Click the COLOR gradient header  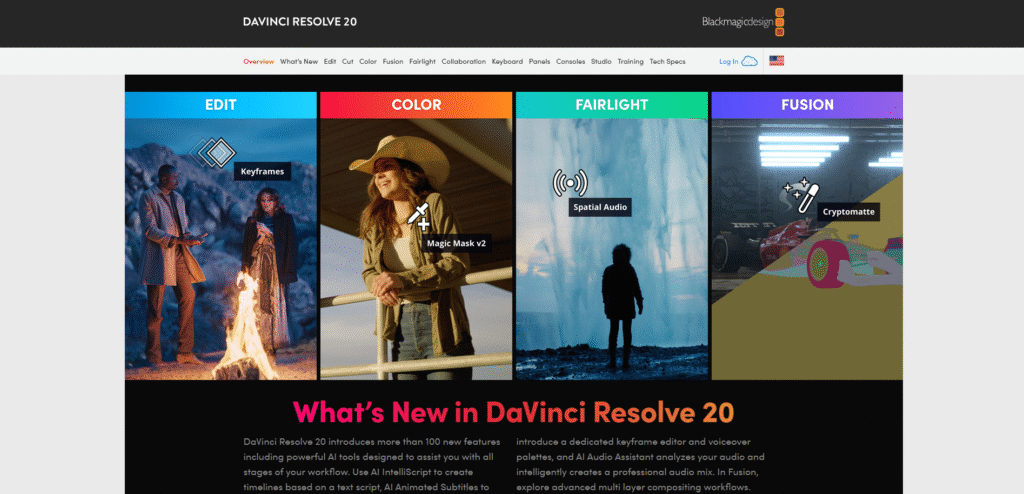pos(416,105)
